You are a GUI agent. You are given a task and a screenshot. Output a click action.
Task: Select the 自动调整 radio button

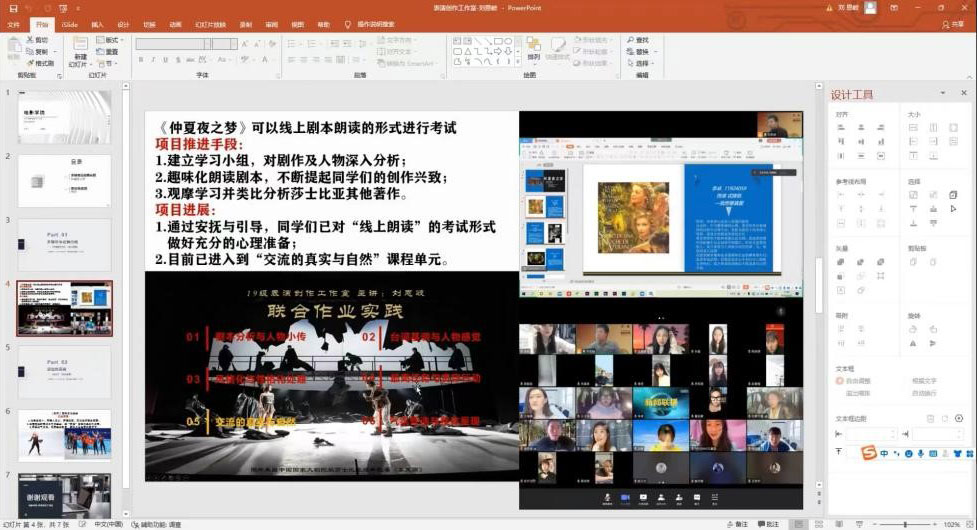pos(840,381)
